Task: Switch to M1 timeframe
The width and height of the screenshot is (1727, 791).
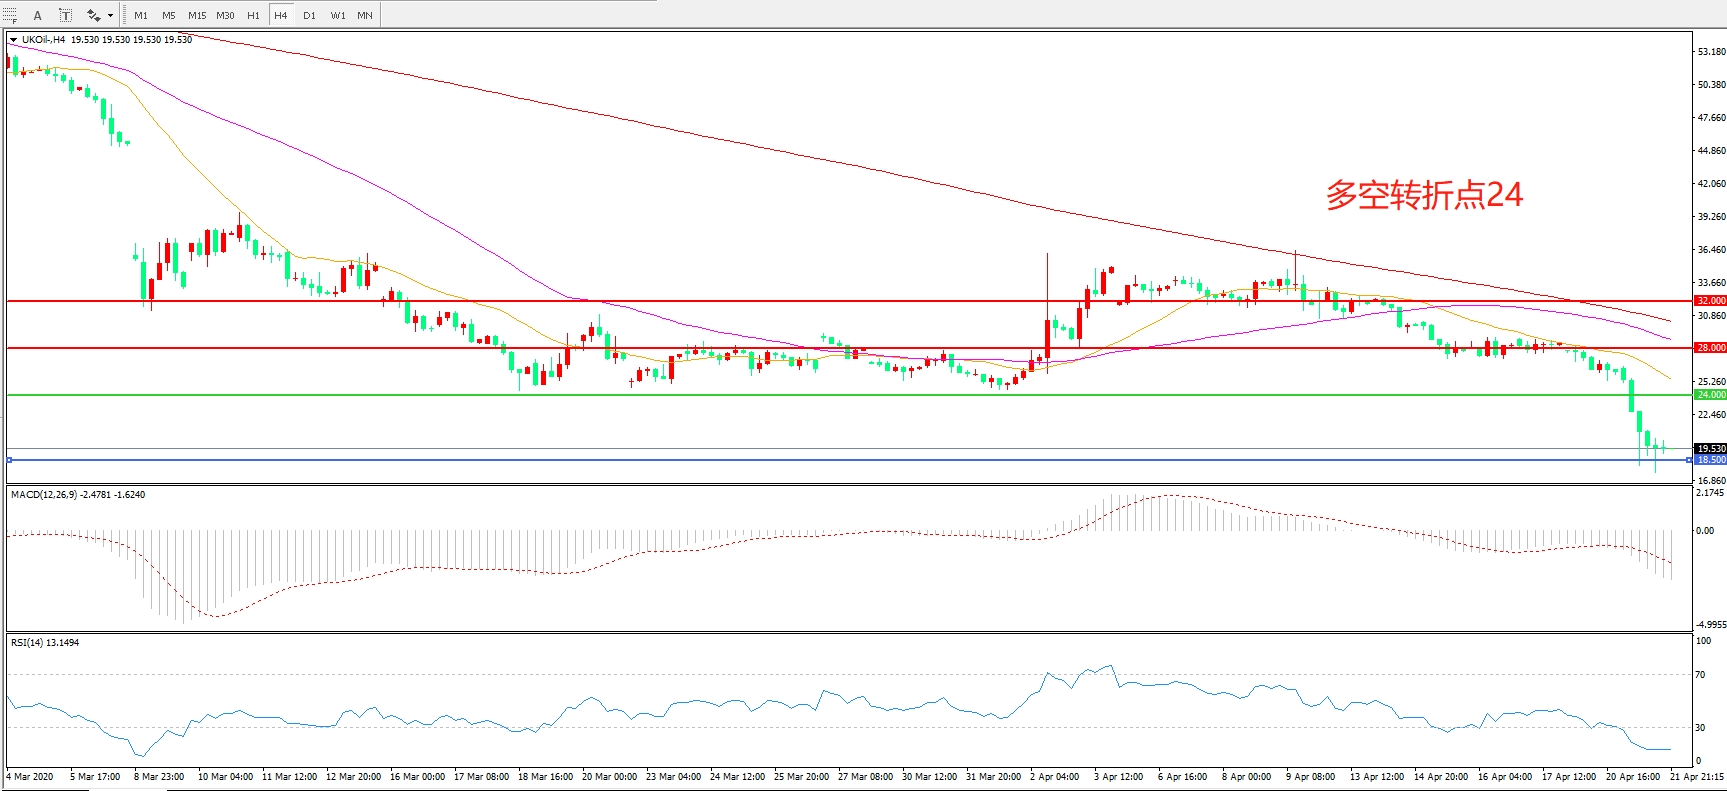Action: (x=141, y=15)
